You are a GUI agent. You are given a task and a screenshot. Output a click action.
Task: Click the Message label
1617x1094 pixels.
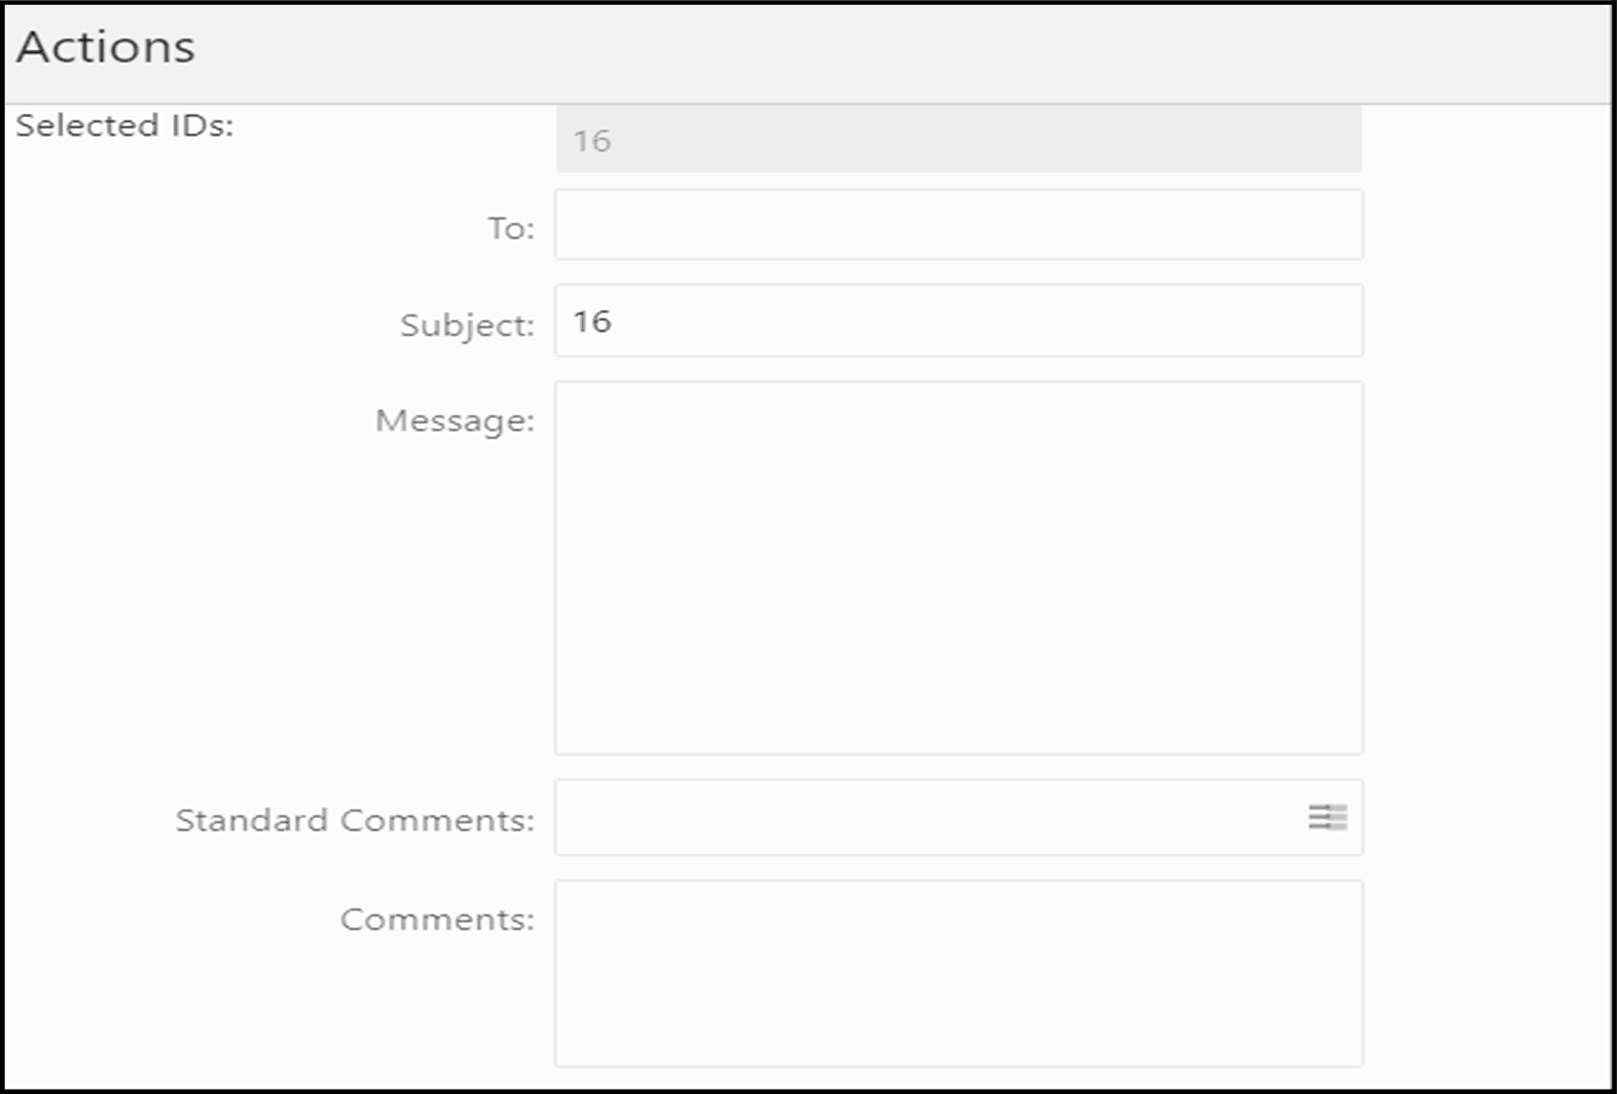click(x=455, y=420)
